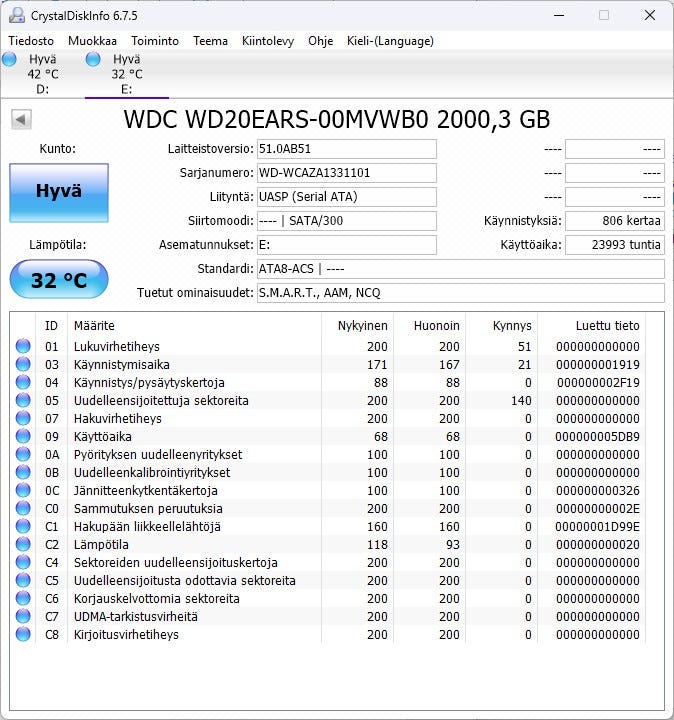Select the Käynnistymisaika attribute name
Screen dimensions: 674x720
[122, 365]
